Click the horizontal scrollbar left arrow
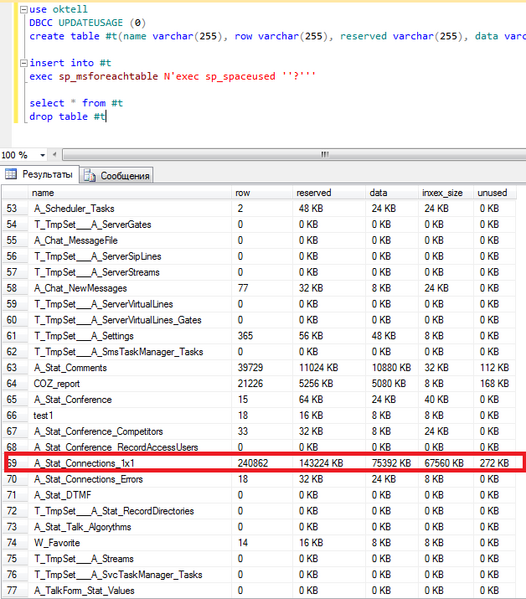The width and height of the screenshot is (526, 599). click(x=55, y=155)
